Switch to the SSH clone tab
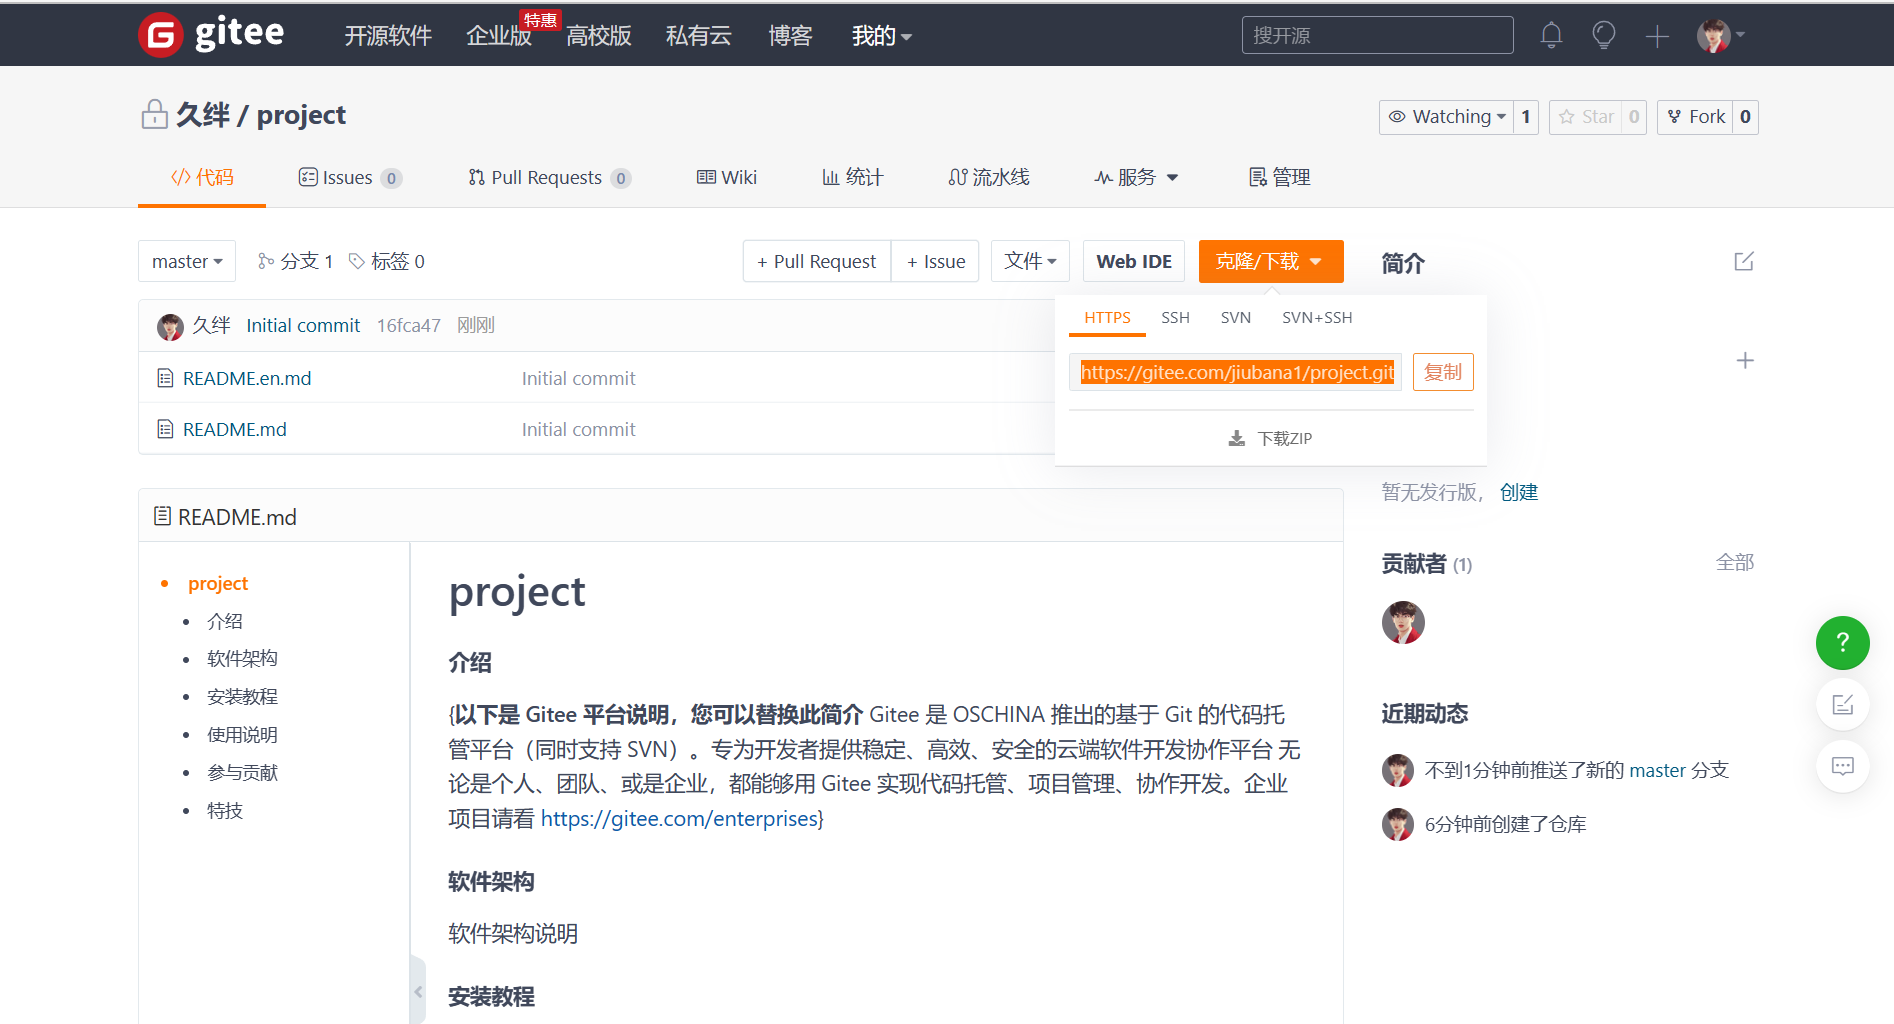This screenshot has height=1024, width=1894. coord(1175,318)
